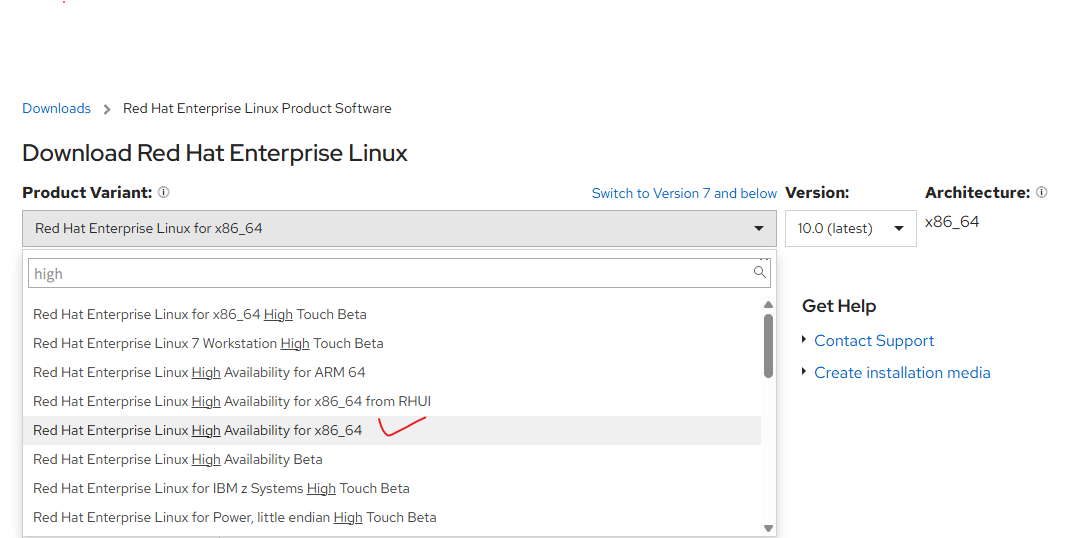Select High Availability for ARM 64

coord(391,373)
